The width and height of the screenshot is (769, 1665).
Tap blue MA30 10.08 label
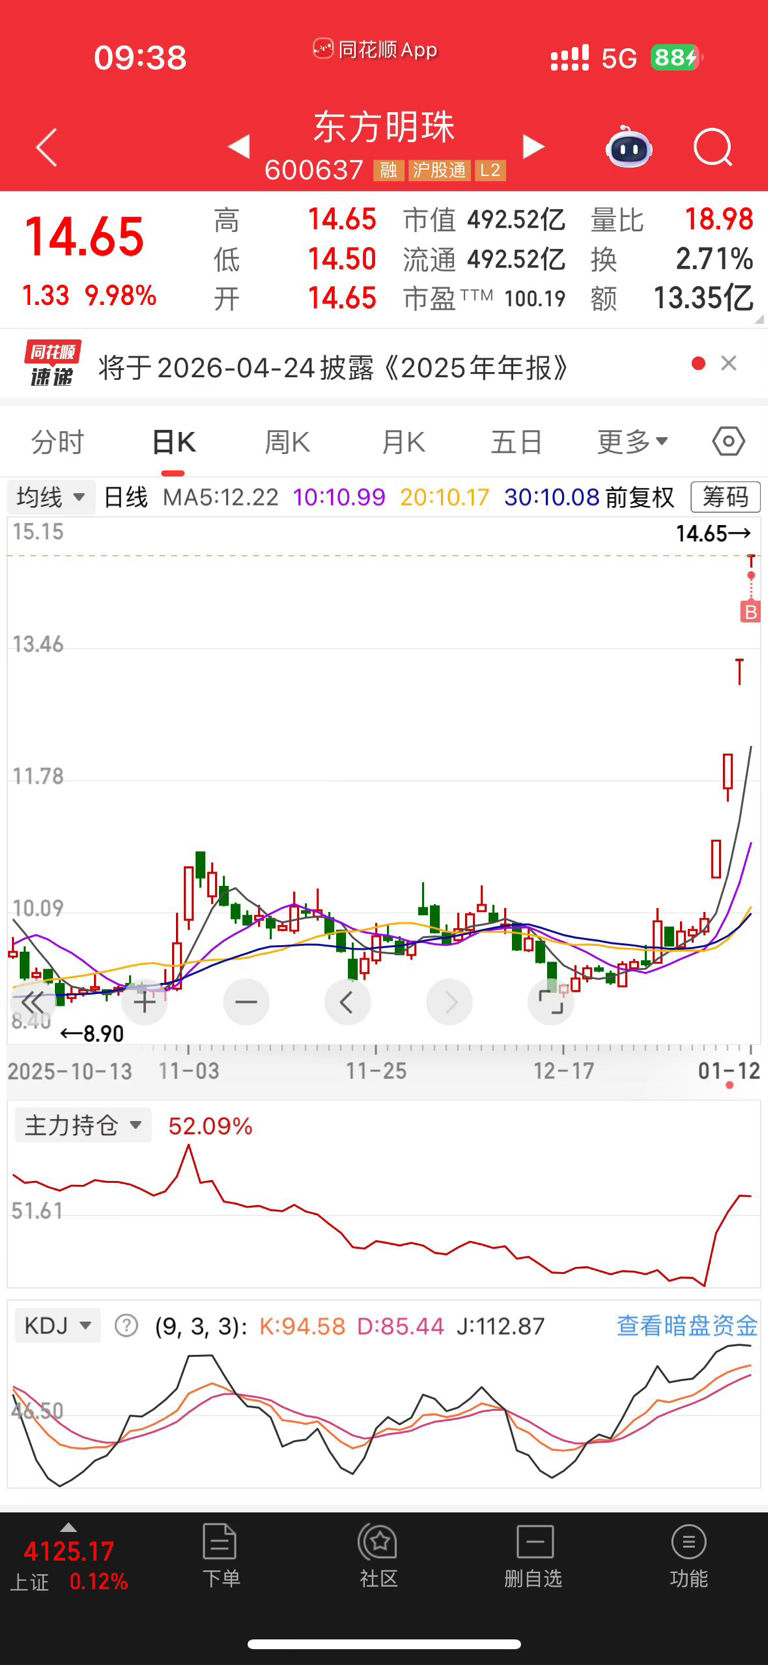[552, 497]
